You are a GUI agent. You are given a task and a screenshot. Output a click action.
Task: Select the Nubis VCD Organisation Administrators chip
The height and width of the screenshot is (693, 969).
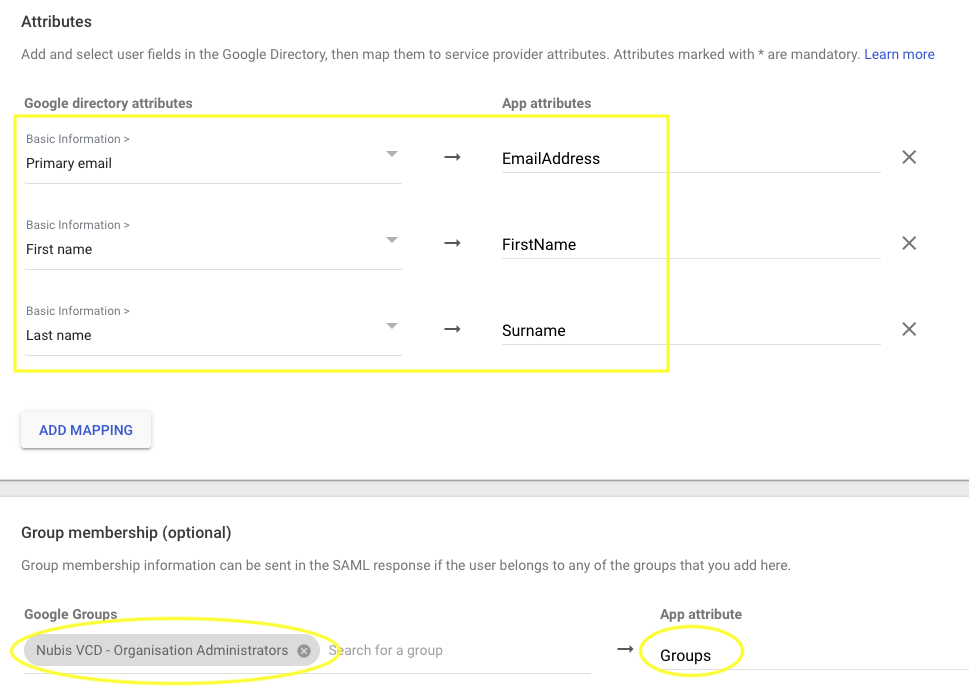(162, 650)
